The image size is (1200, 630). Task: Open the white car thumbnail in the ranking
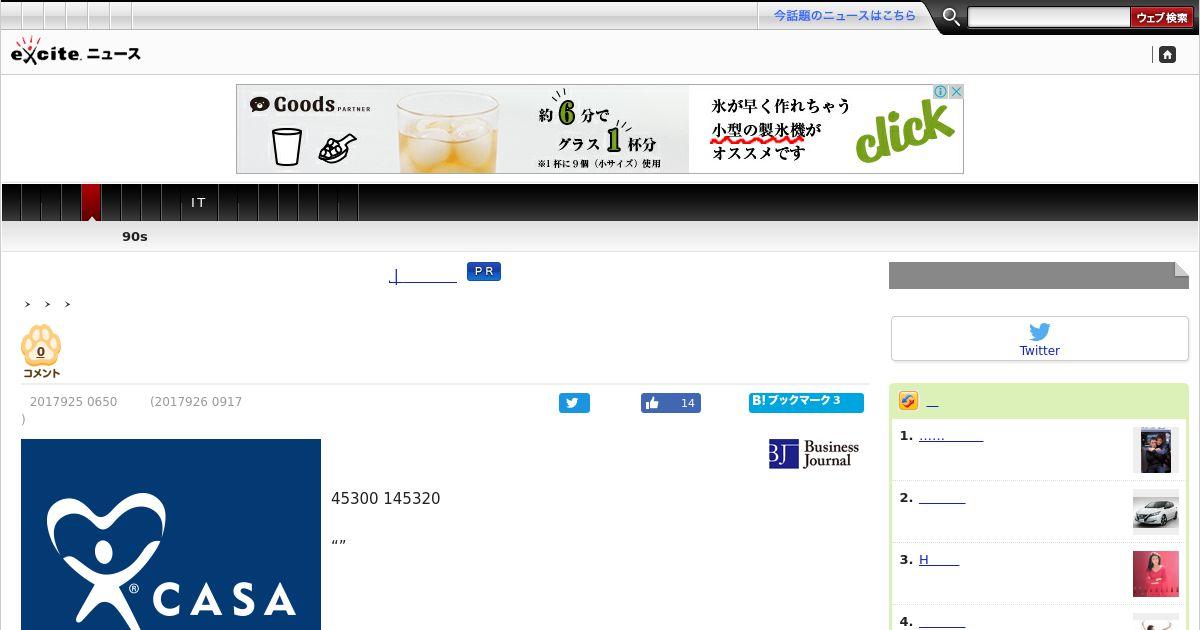(1156, 512)
